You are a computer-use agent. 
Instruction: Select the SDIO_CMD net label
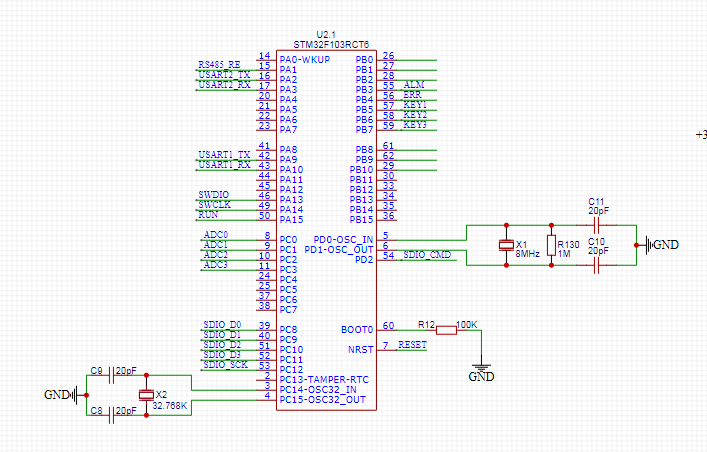pyautogui.click(x=427, y=255)
